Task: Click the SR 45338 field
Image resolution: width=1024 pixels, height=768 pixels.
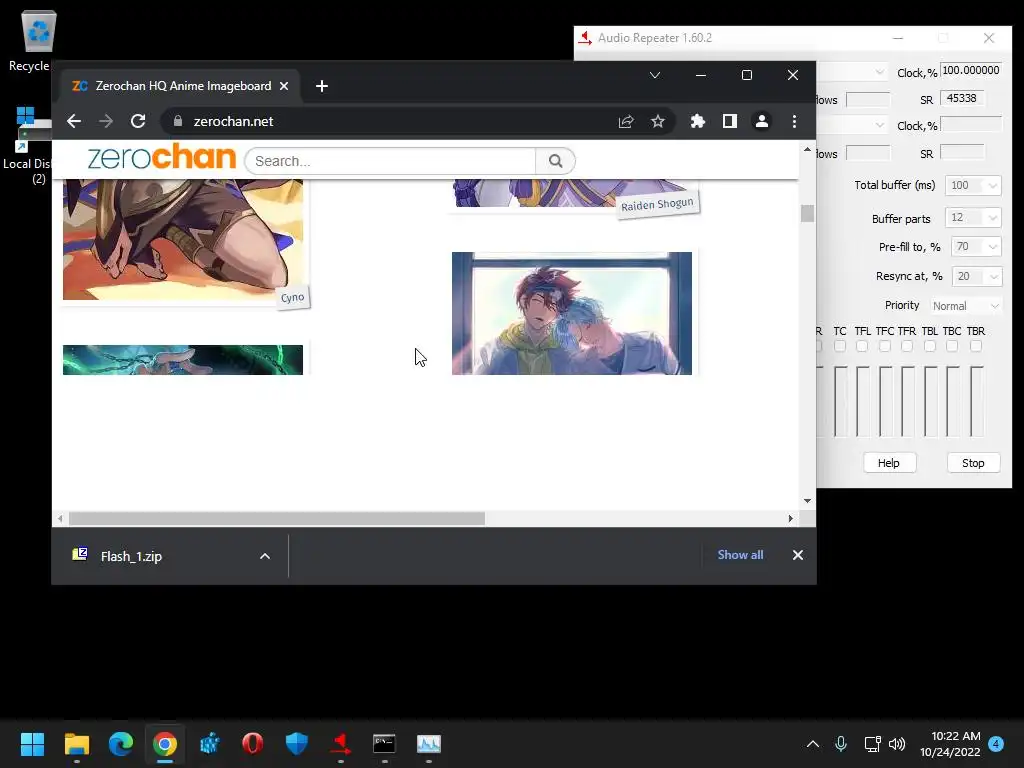Action: tap(962, 99)
